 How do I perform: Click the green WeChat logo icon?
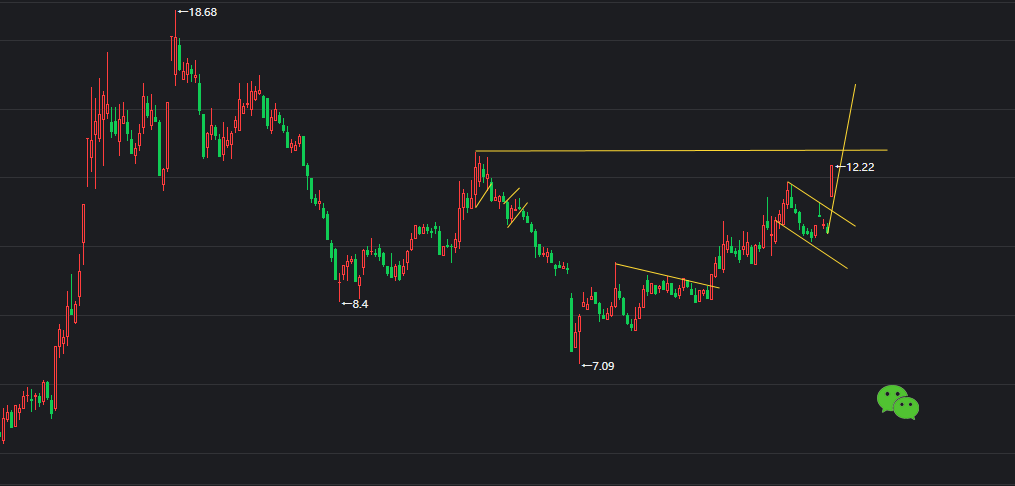click(x=898, y=403)
